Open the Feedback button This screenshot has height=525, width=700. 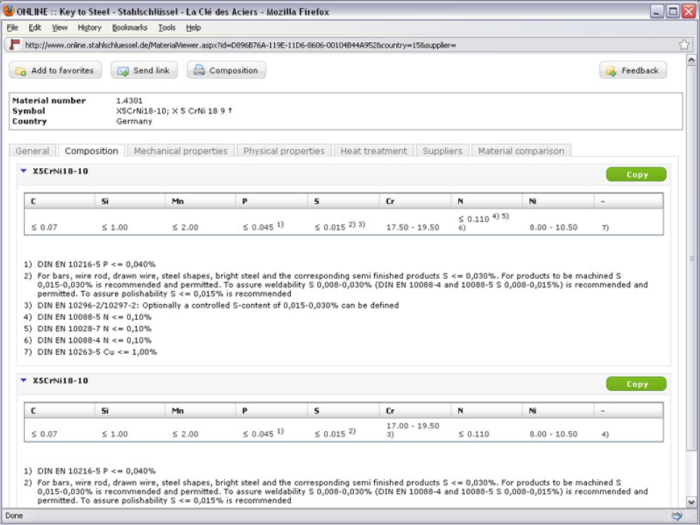coord(633,71)
